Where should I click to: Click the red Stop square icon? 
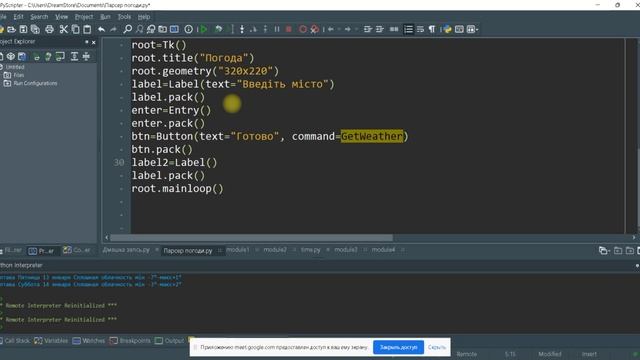click(289, 29)
